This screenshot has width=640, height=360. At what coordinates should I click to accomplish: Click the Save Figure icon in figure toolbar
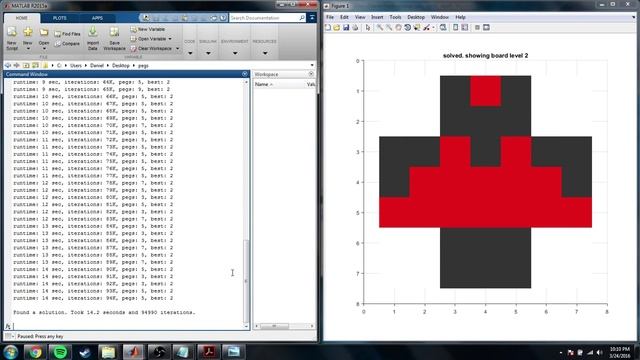tap(346, 27)
